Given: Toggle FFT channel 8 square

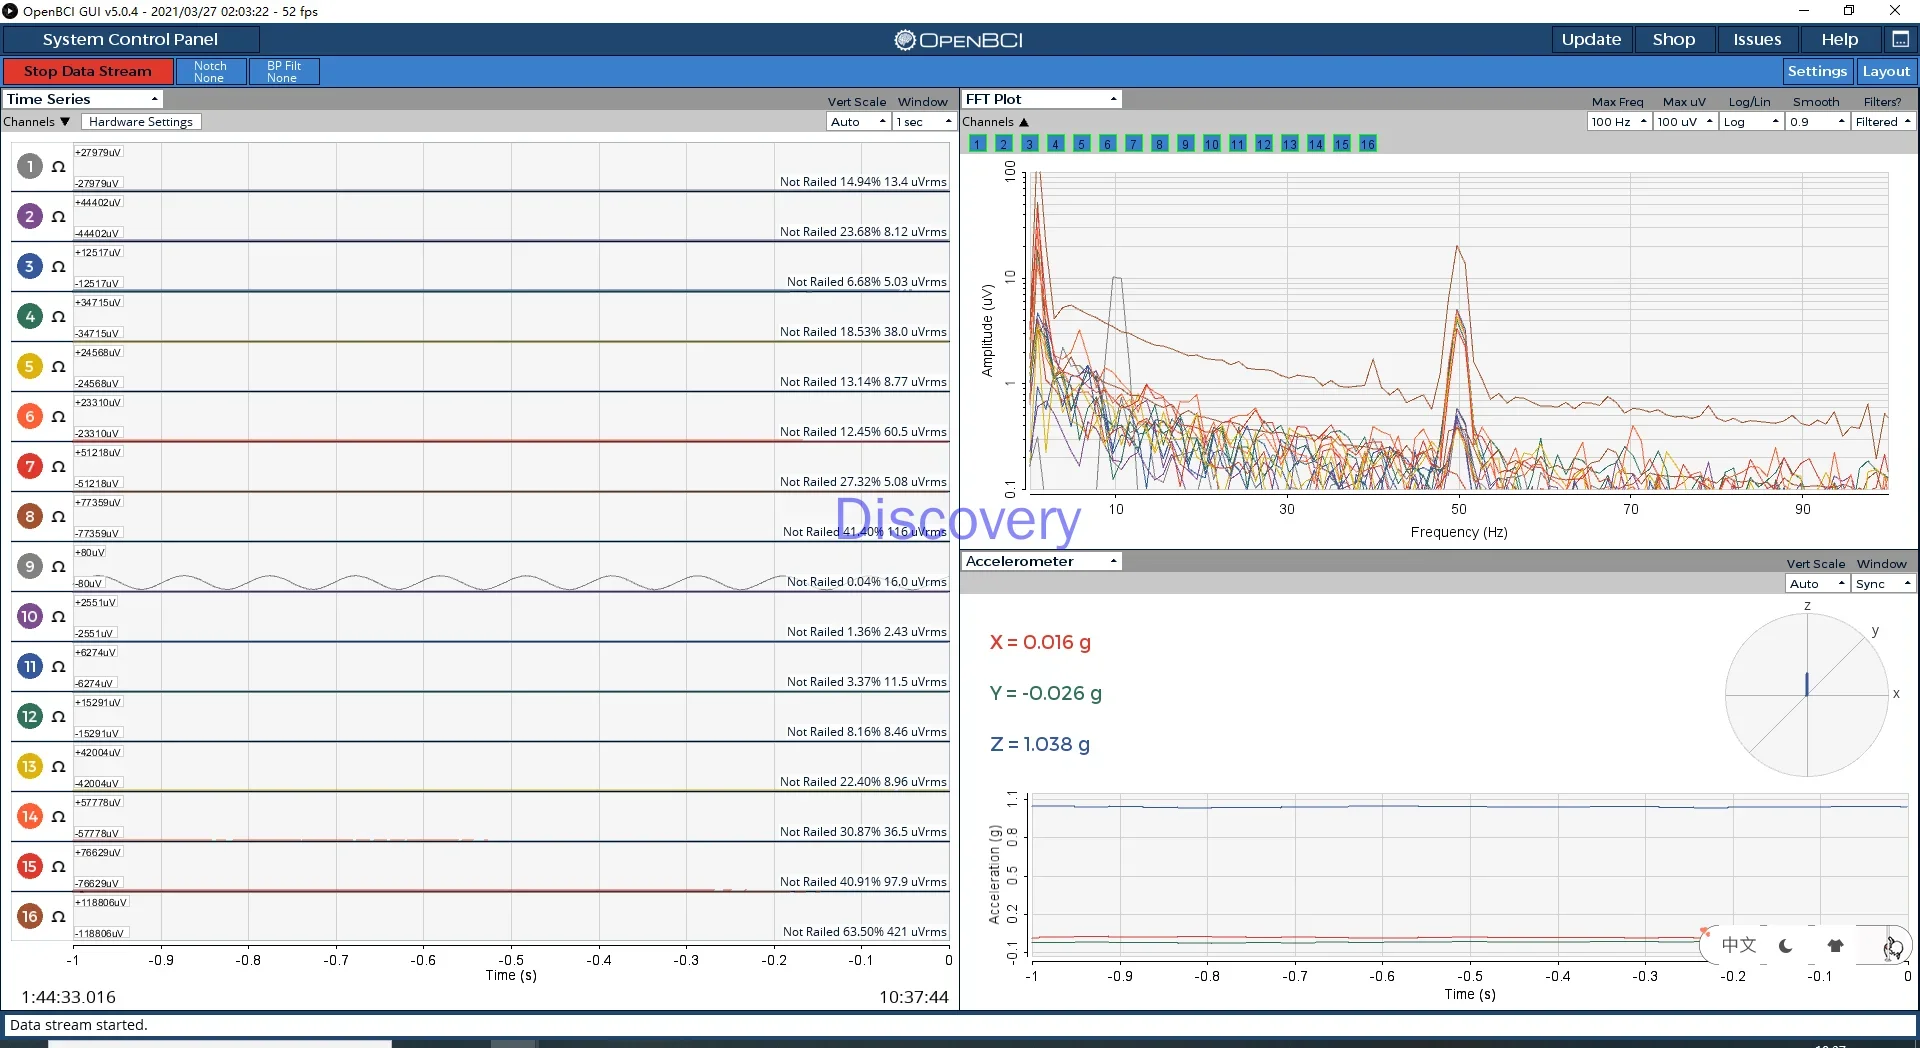Looking at the screenshot, I should pyautogui.click(x=1159, y=144).
